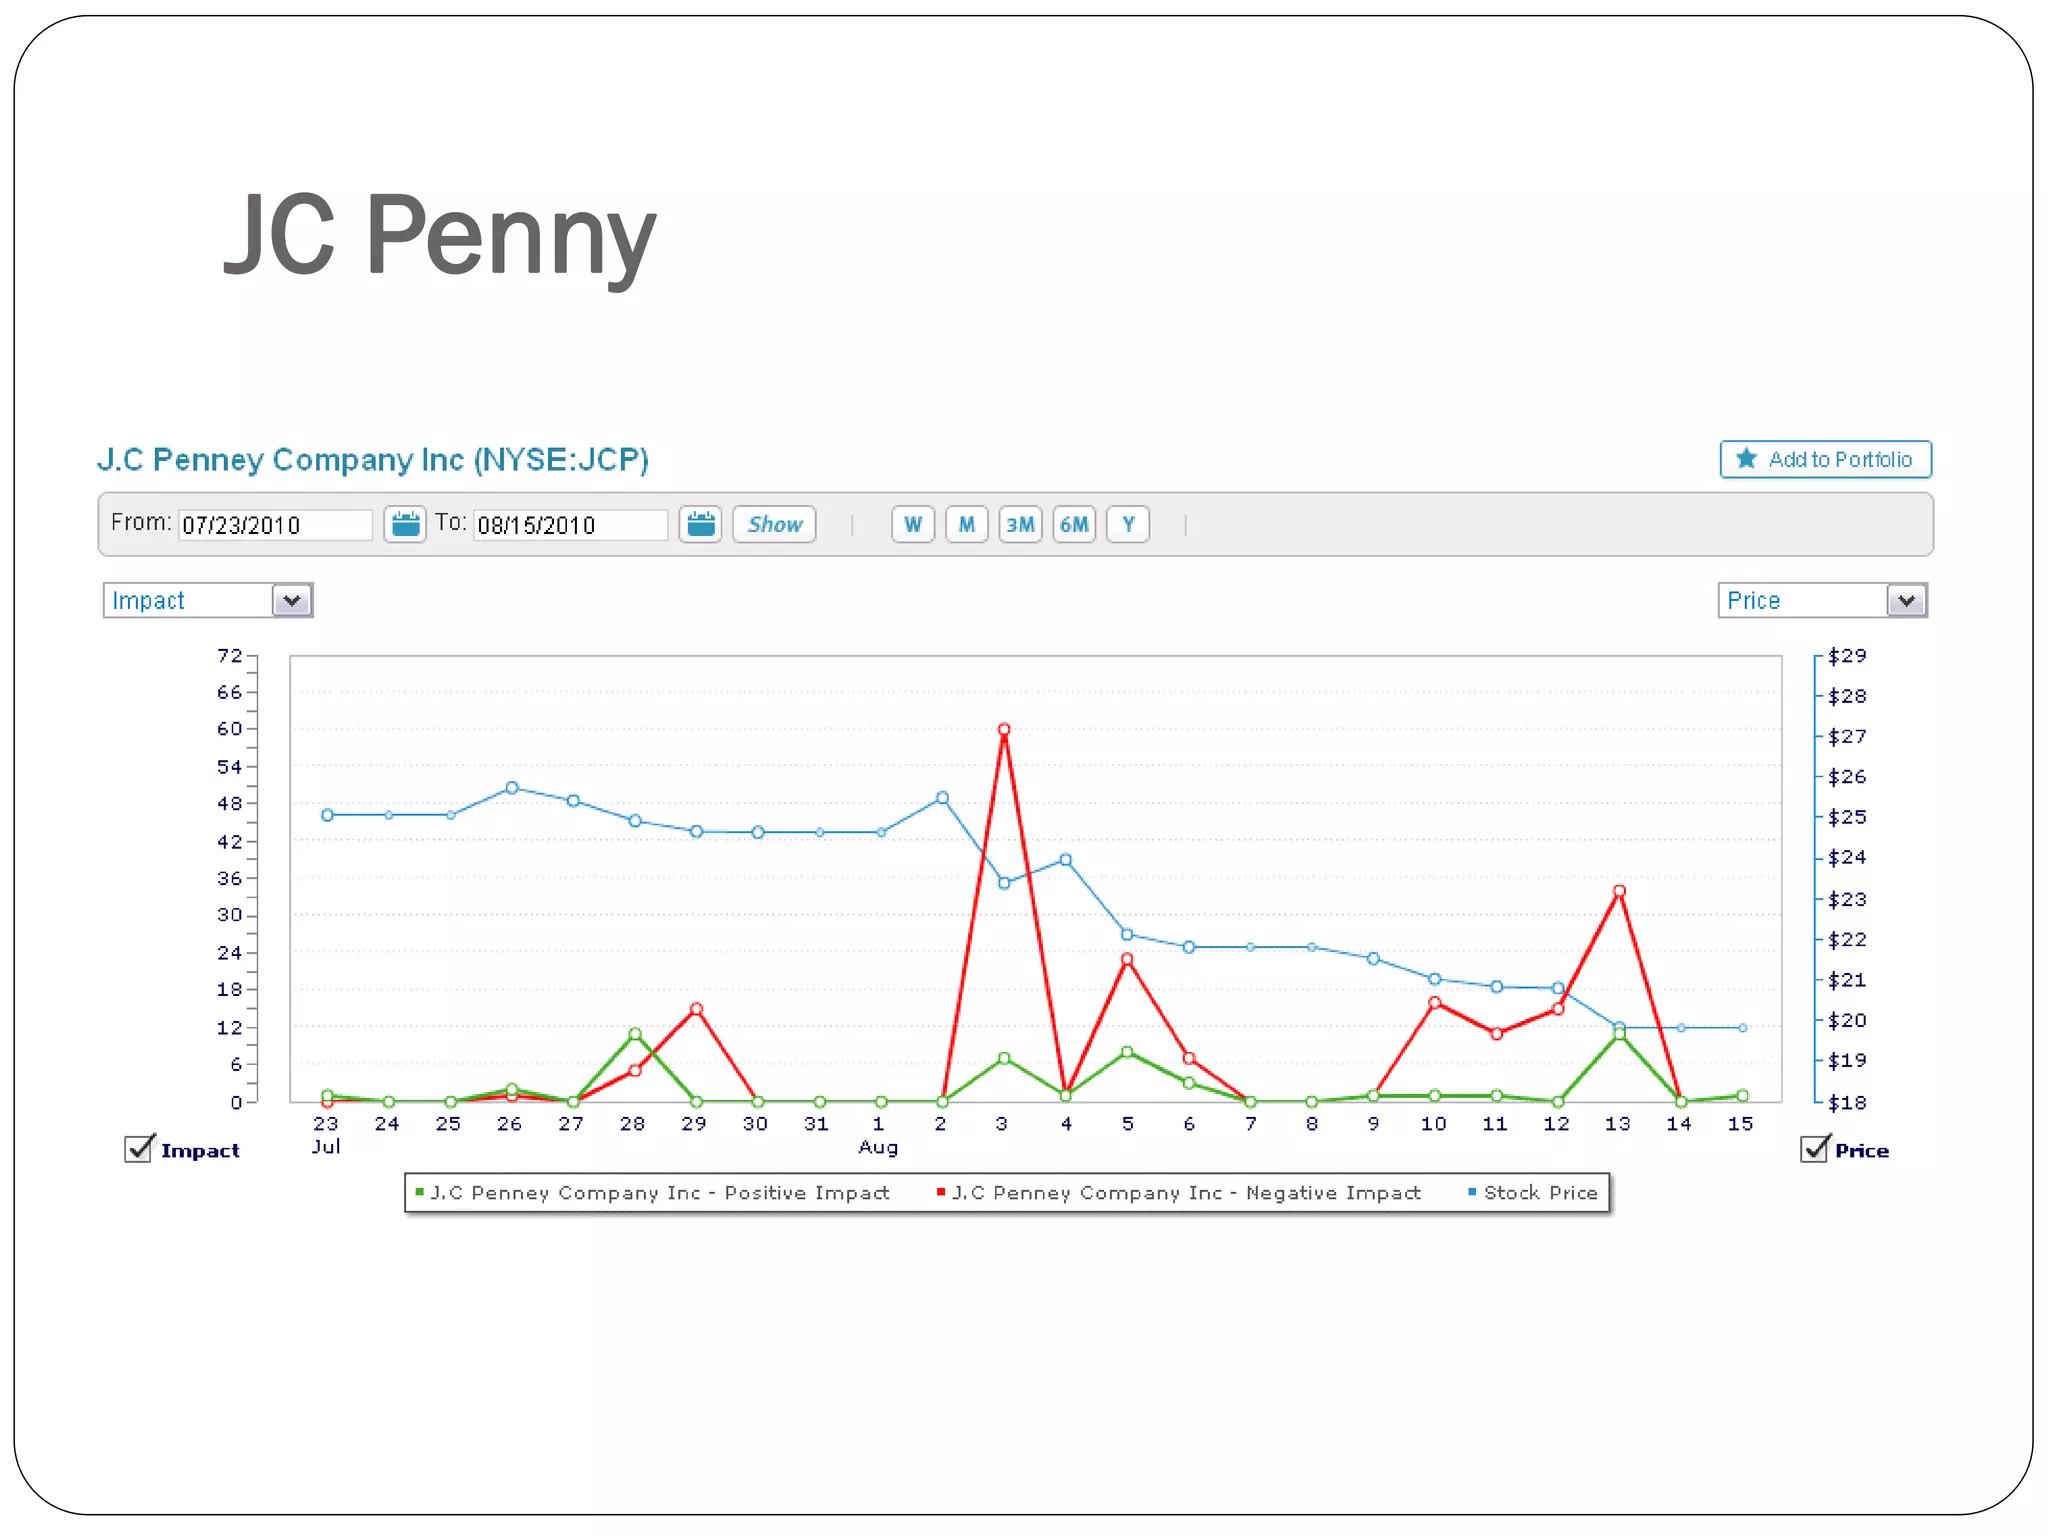Click the red negative impact peak on Aug 3
The height and width of the screenshot is (1536, 2048).
(x=1004, y=730)
